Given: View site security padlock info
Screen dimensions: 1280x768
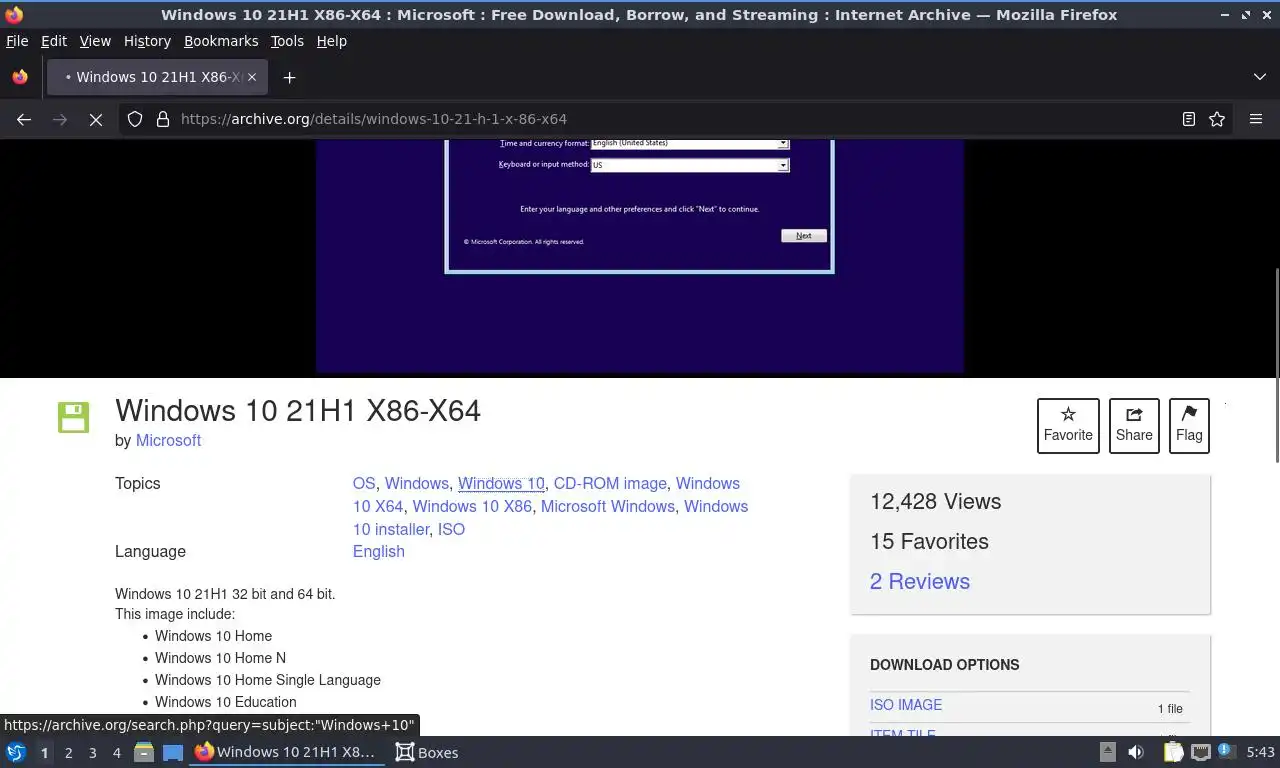Looking at the screenshot, I should pyautogui.click(x=162, y=119).
